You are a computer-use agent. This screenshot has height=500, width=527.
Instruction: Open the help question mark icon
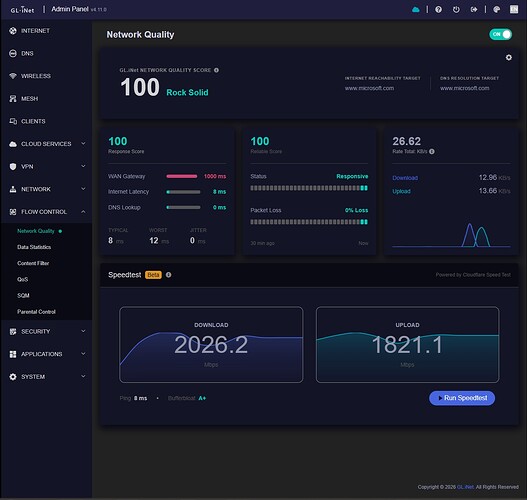pos(438,9)
